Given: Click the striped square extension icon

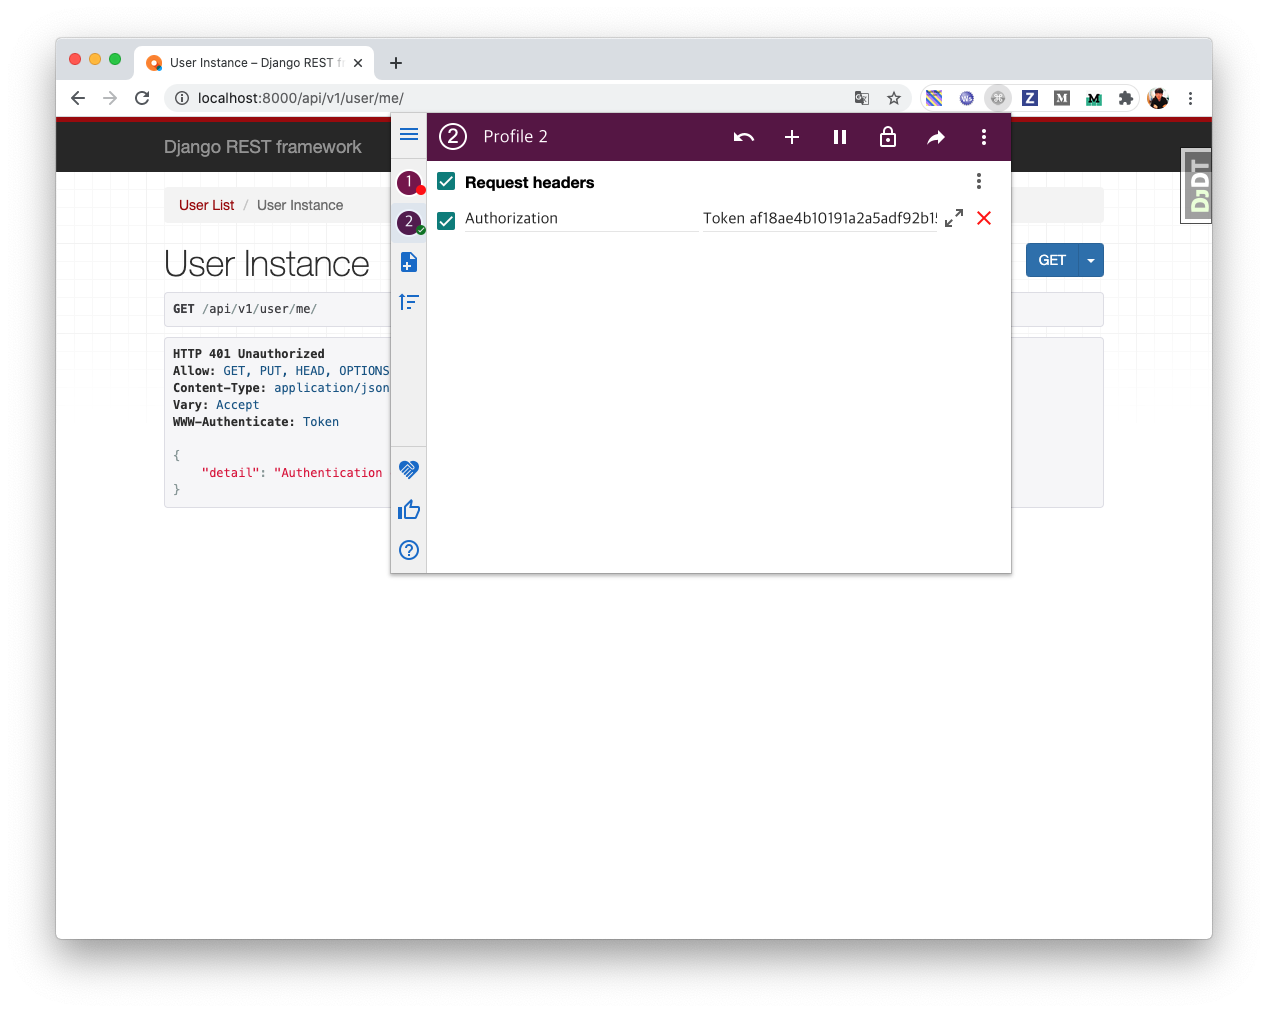Looking at the screenshot, I should pyautogui.click(x=934, y=98).
